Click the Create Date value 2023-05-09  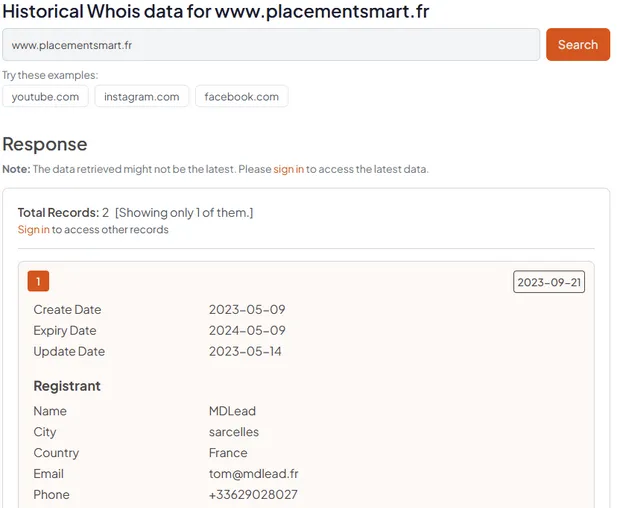(247, 310)
